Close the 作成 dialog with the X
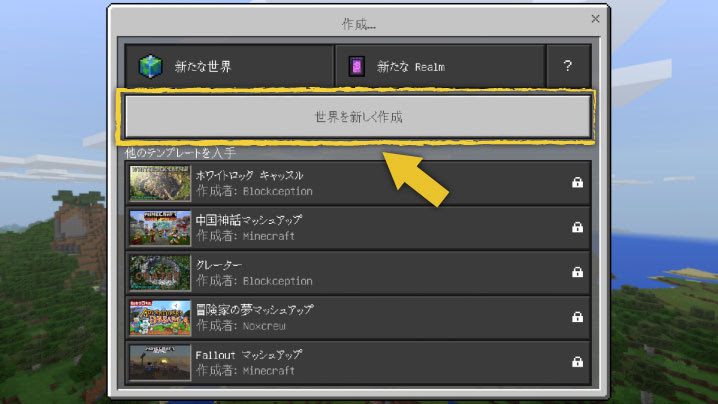This screenshot has width=718, height=404. [x=595, y=19]
